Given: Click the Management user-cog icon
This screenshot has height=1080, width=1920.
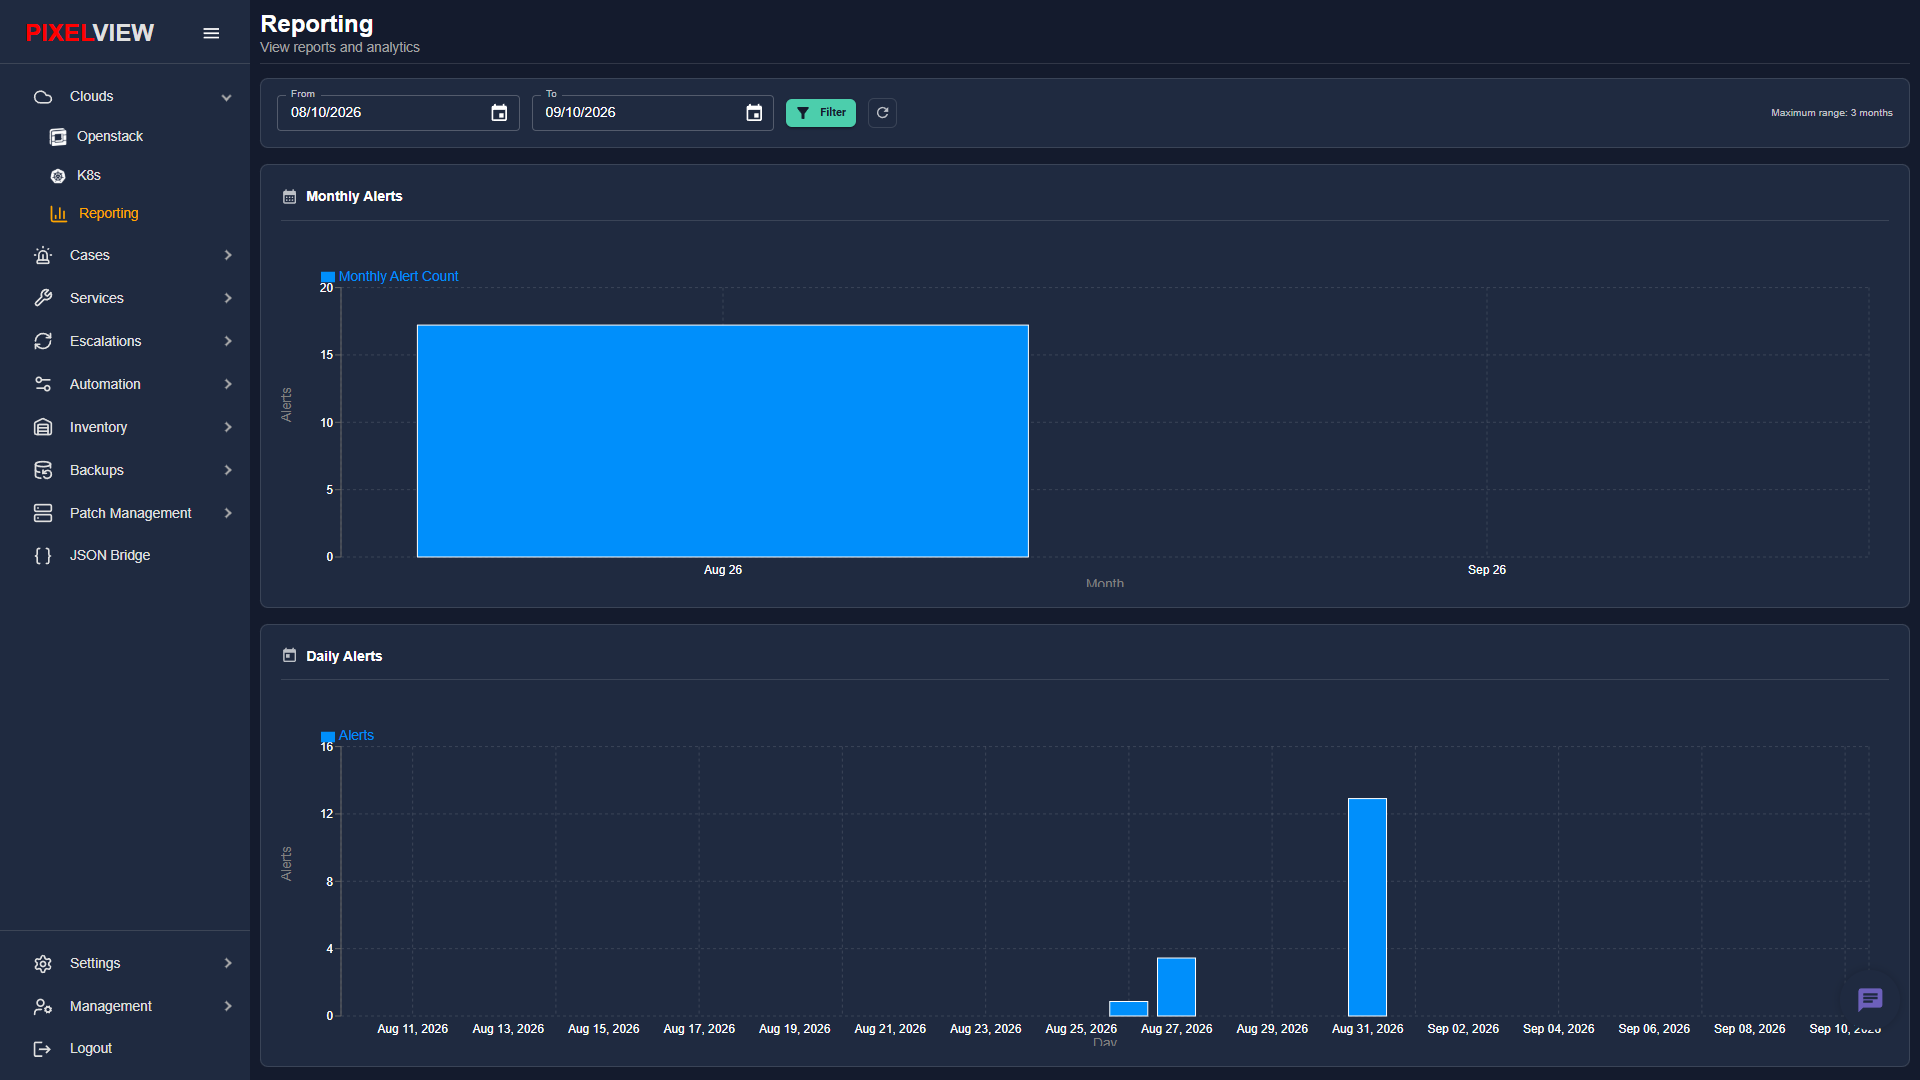Looking at the screenshot, I should [43, 1007].
